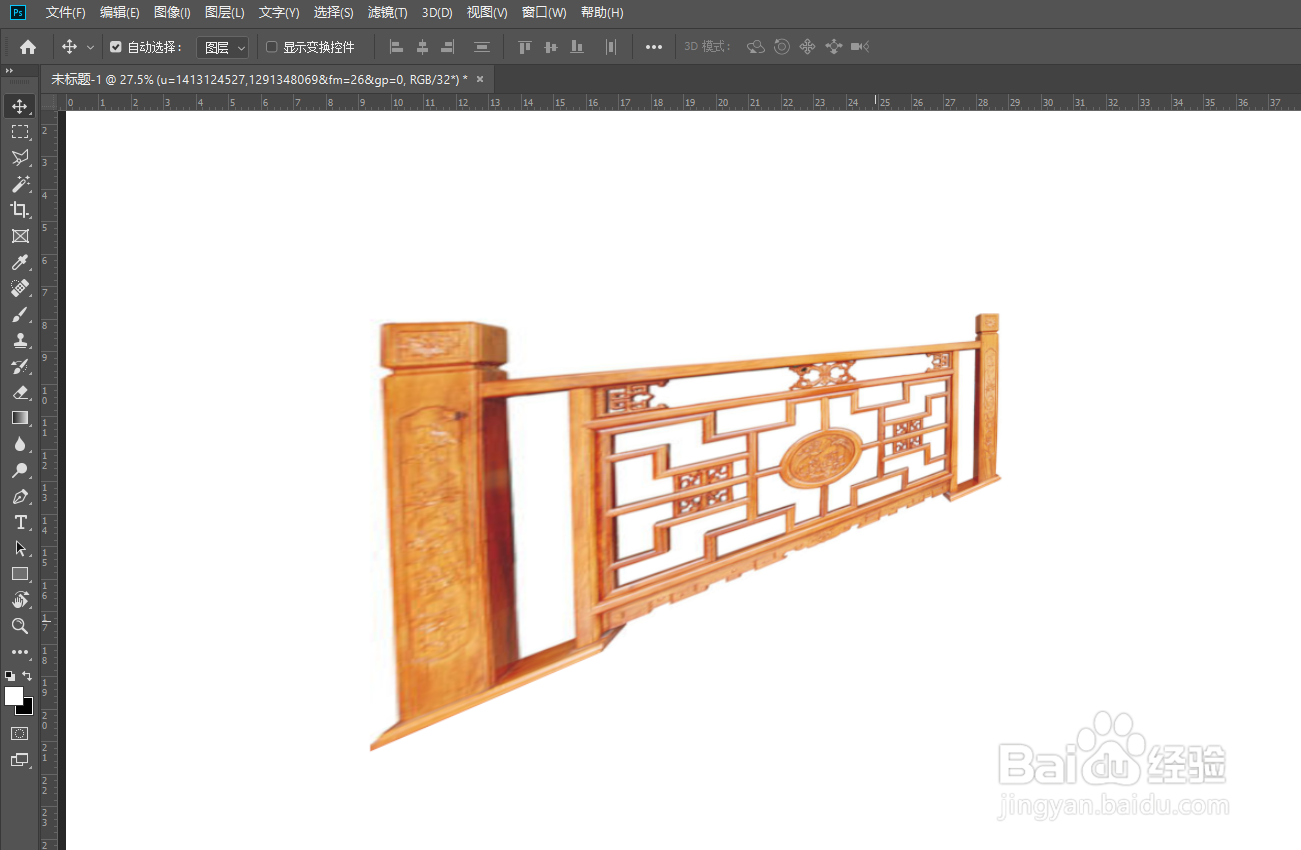Open the 图层 auto-select dropdown
The height and width of the screenshot is (850, 1301).
(222, 47)
